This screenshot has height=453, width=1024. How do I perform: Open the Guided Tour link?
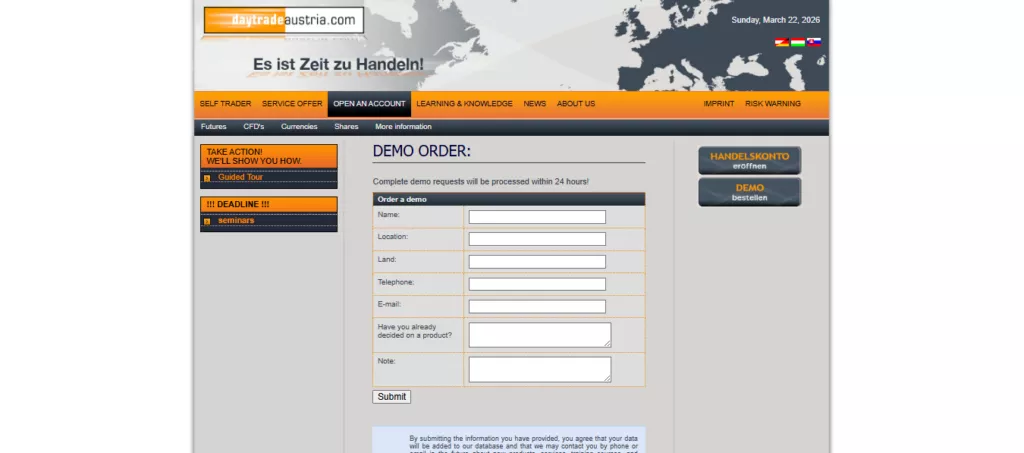tap(240, 178)
